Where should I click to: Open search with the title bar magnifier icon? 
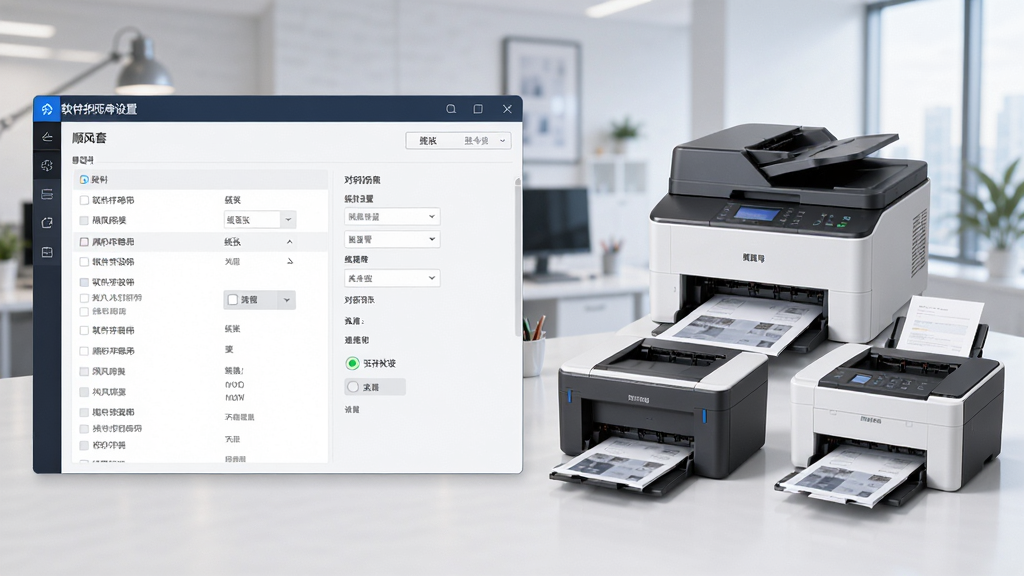click(x=451, y=109)
